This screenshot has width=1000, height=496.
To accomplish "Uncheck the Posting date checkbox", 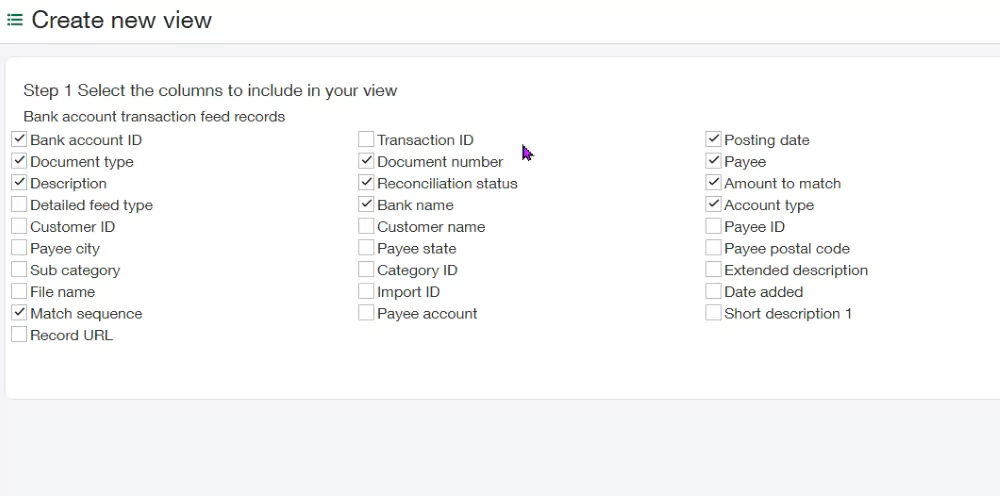I will coord(713,140).
